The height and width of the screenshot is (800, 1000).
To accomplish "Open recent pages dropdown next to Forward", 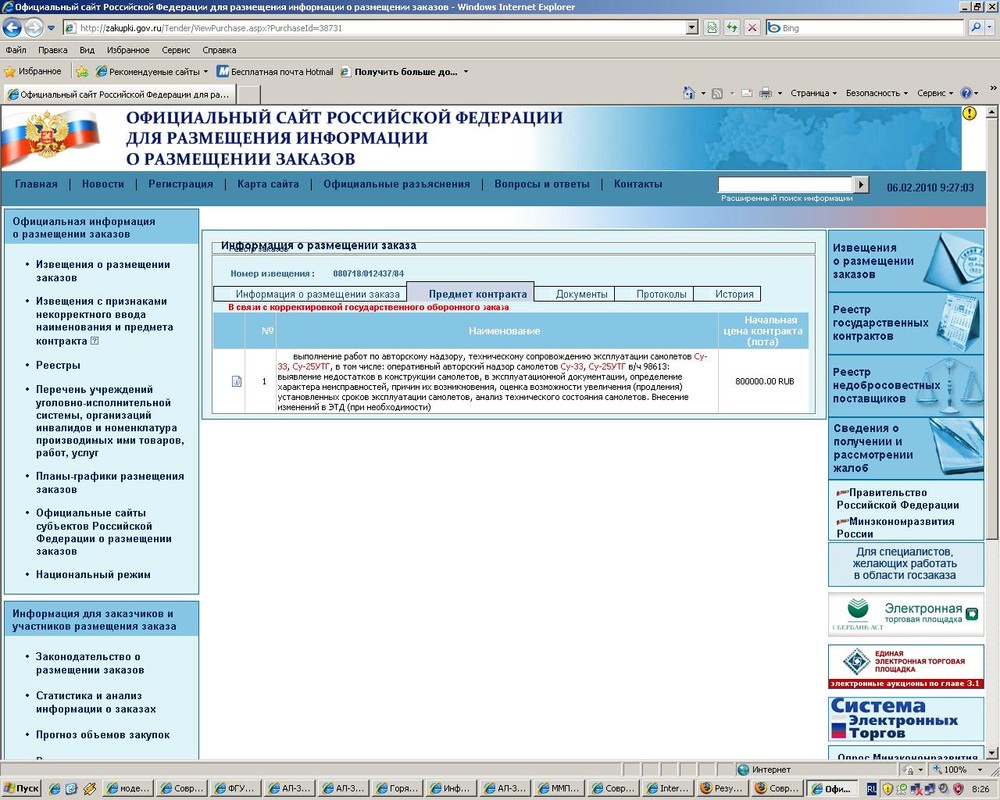I will tap(51, 27).
